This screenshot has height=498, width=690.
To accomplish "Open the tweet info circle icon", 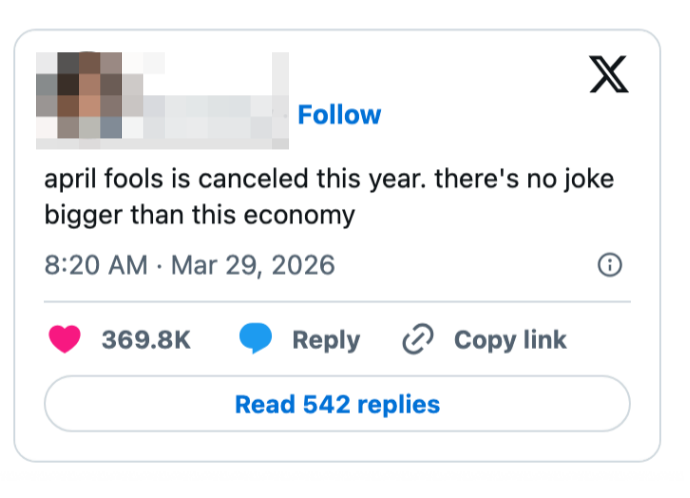I will [x=609, y=265].
